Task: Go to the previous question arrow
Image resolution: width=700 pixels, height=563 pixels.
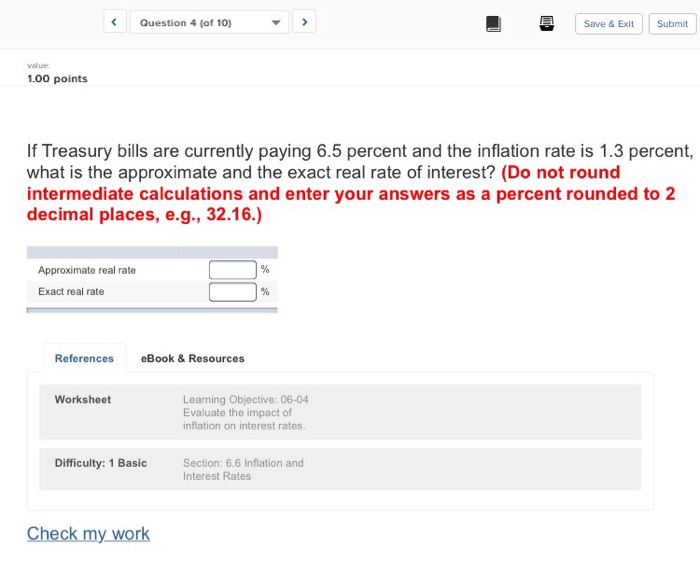Action: point(115,22)
